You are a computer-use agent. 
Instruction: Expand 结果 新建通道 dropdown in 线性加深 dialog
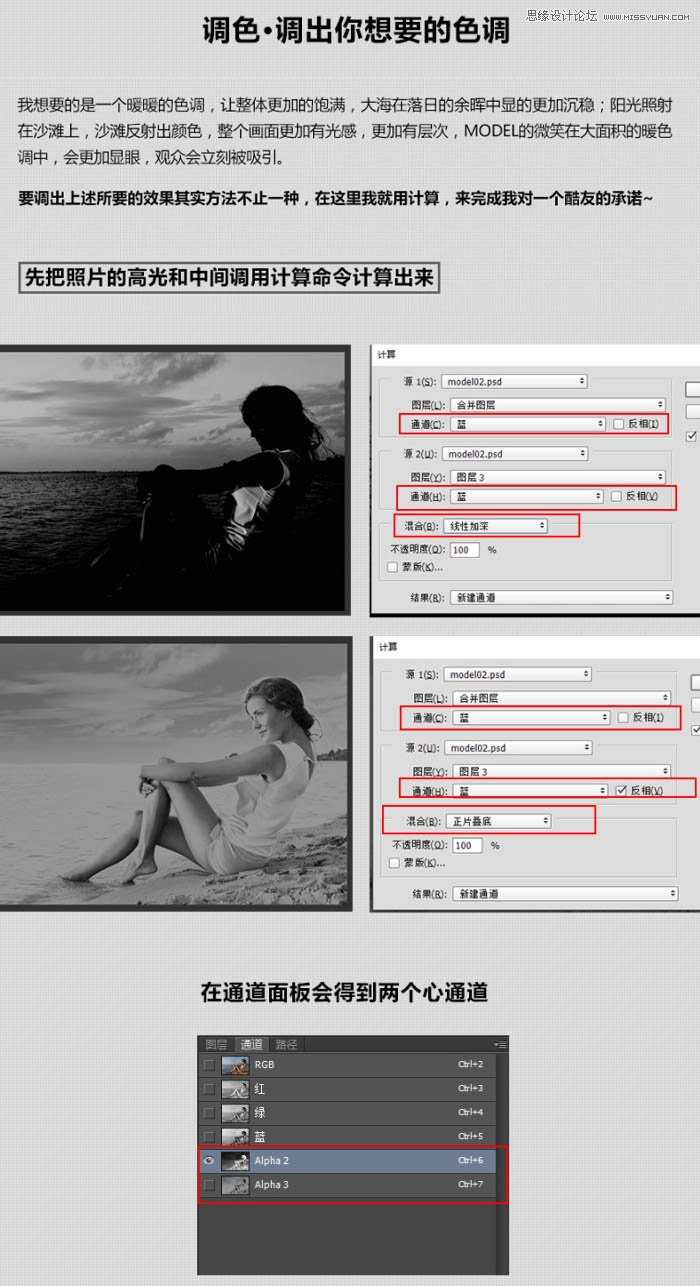tap(561, 597)
